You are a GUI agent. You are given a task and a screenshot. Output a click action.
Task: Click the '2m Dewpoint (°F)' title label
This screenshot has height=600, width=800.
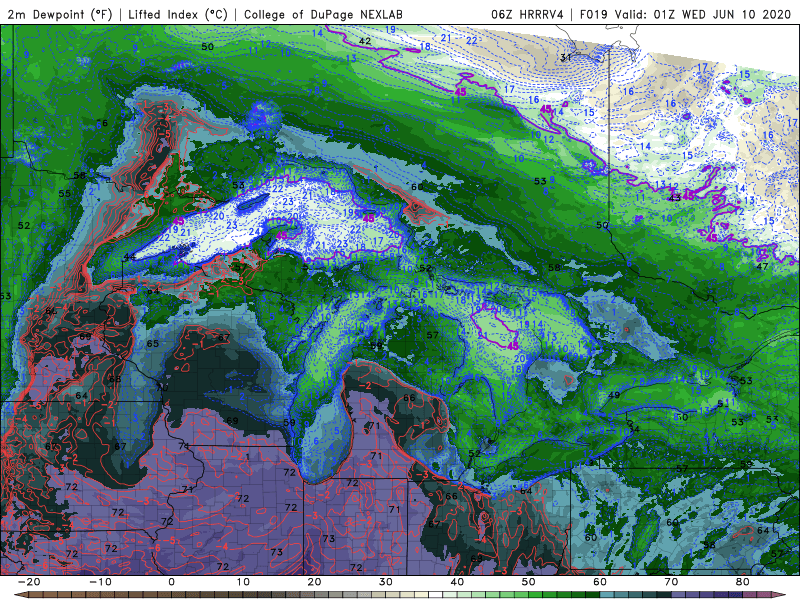[x=60, y=15]
